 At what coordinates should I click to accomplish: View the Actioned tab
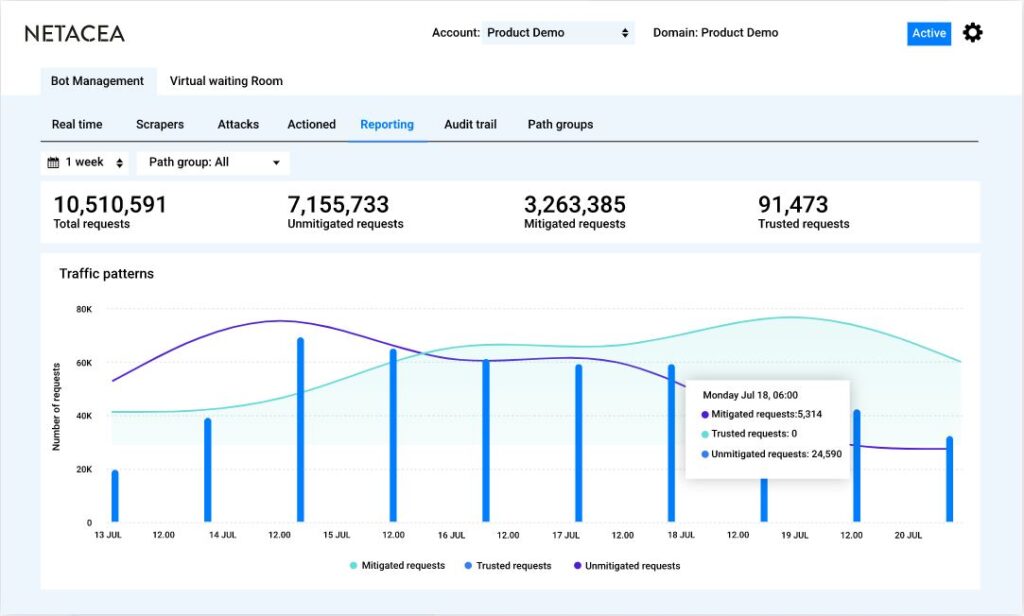click(311, 125)
